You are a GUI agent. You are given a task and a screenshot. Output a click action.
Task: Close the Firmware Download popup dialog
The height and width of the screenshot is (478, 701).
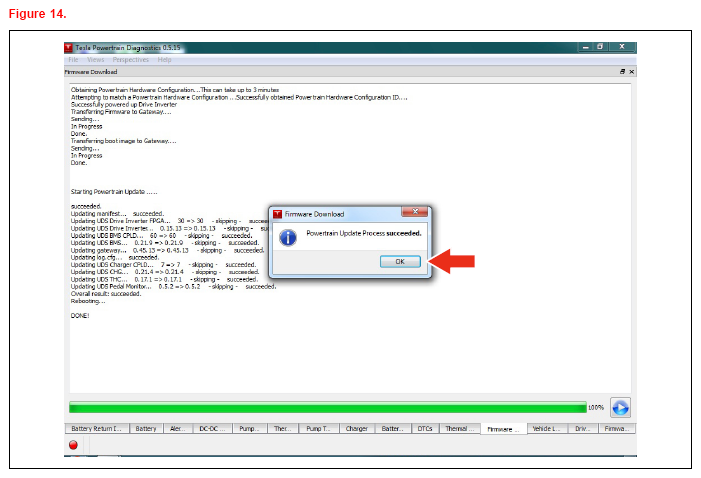415,212
